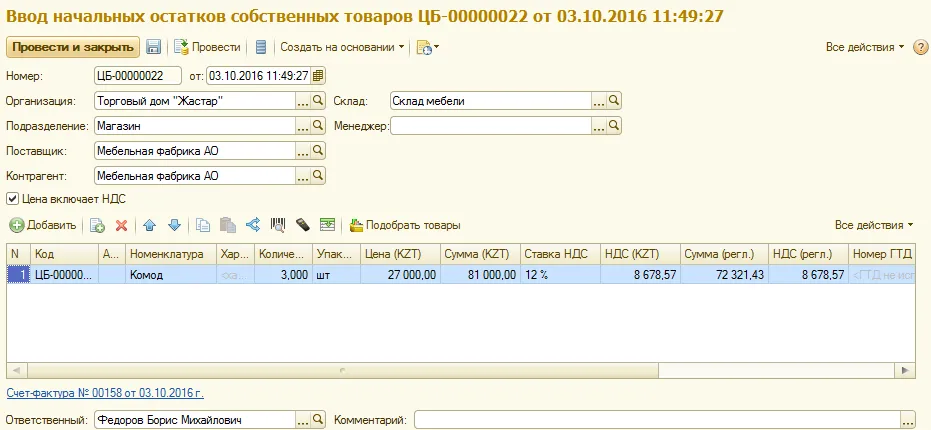Click the Цена (KZT) column header
Screen dimensions: 931x430
400,254
